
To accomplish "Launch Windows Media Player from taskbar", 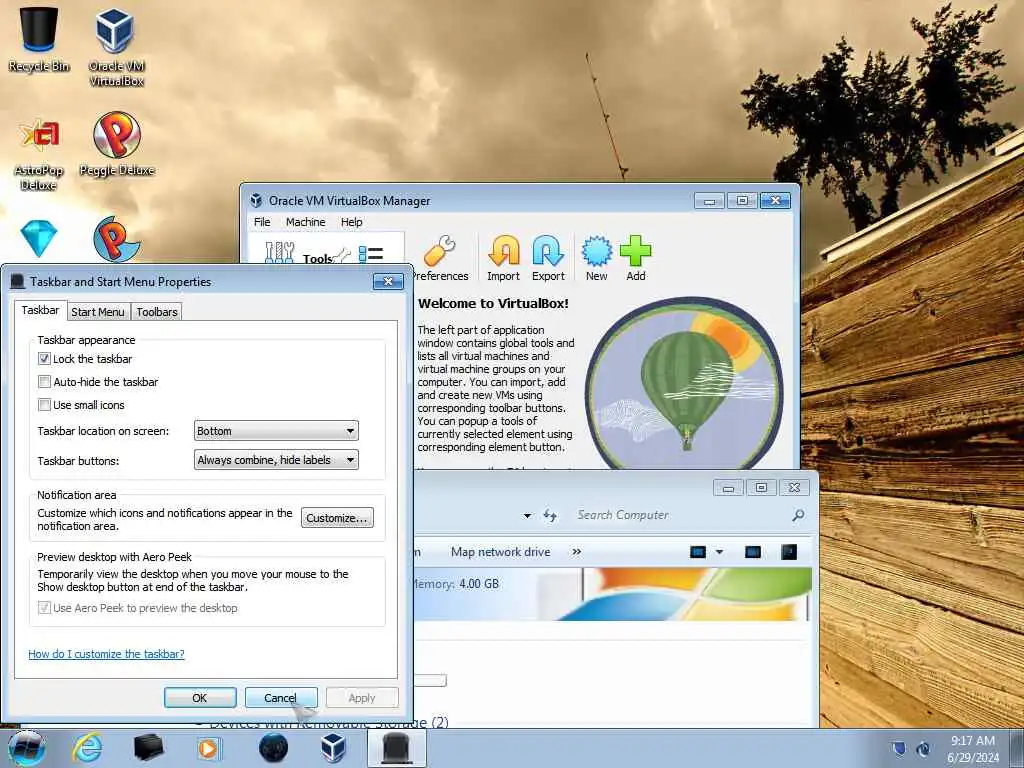I will [x=209, y=748].
